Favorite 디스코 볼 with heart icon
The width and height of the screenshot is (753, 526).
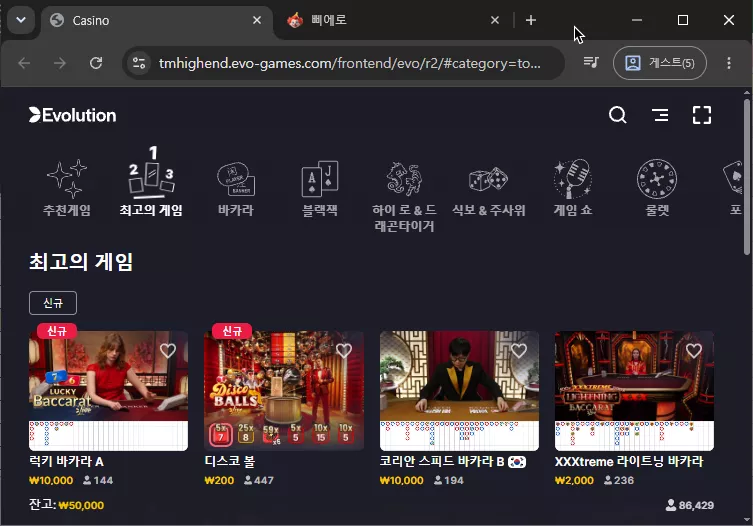coord(343,351)
